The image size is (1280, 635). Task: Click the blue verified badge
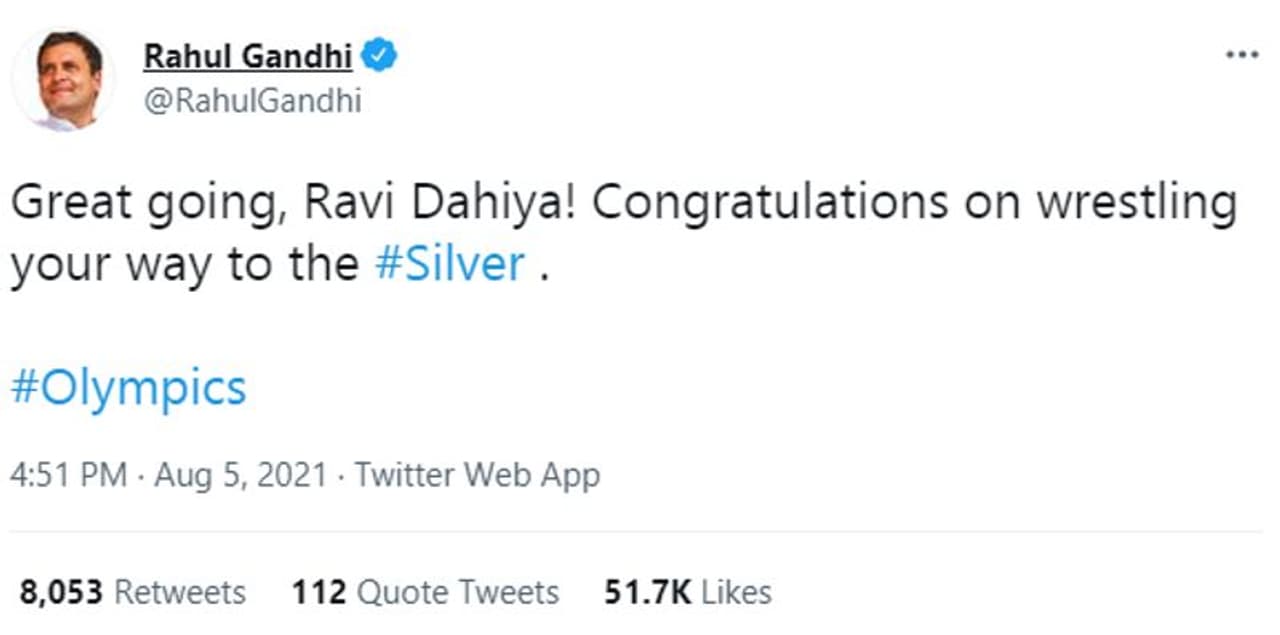pyautogui.click(x=380, y=57)
